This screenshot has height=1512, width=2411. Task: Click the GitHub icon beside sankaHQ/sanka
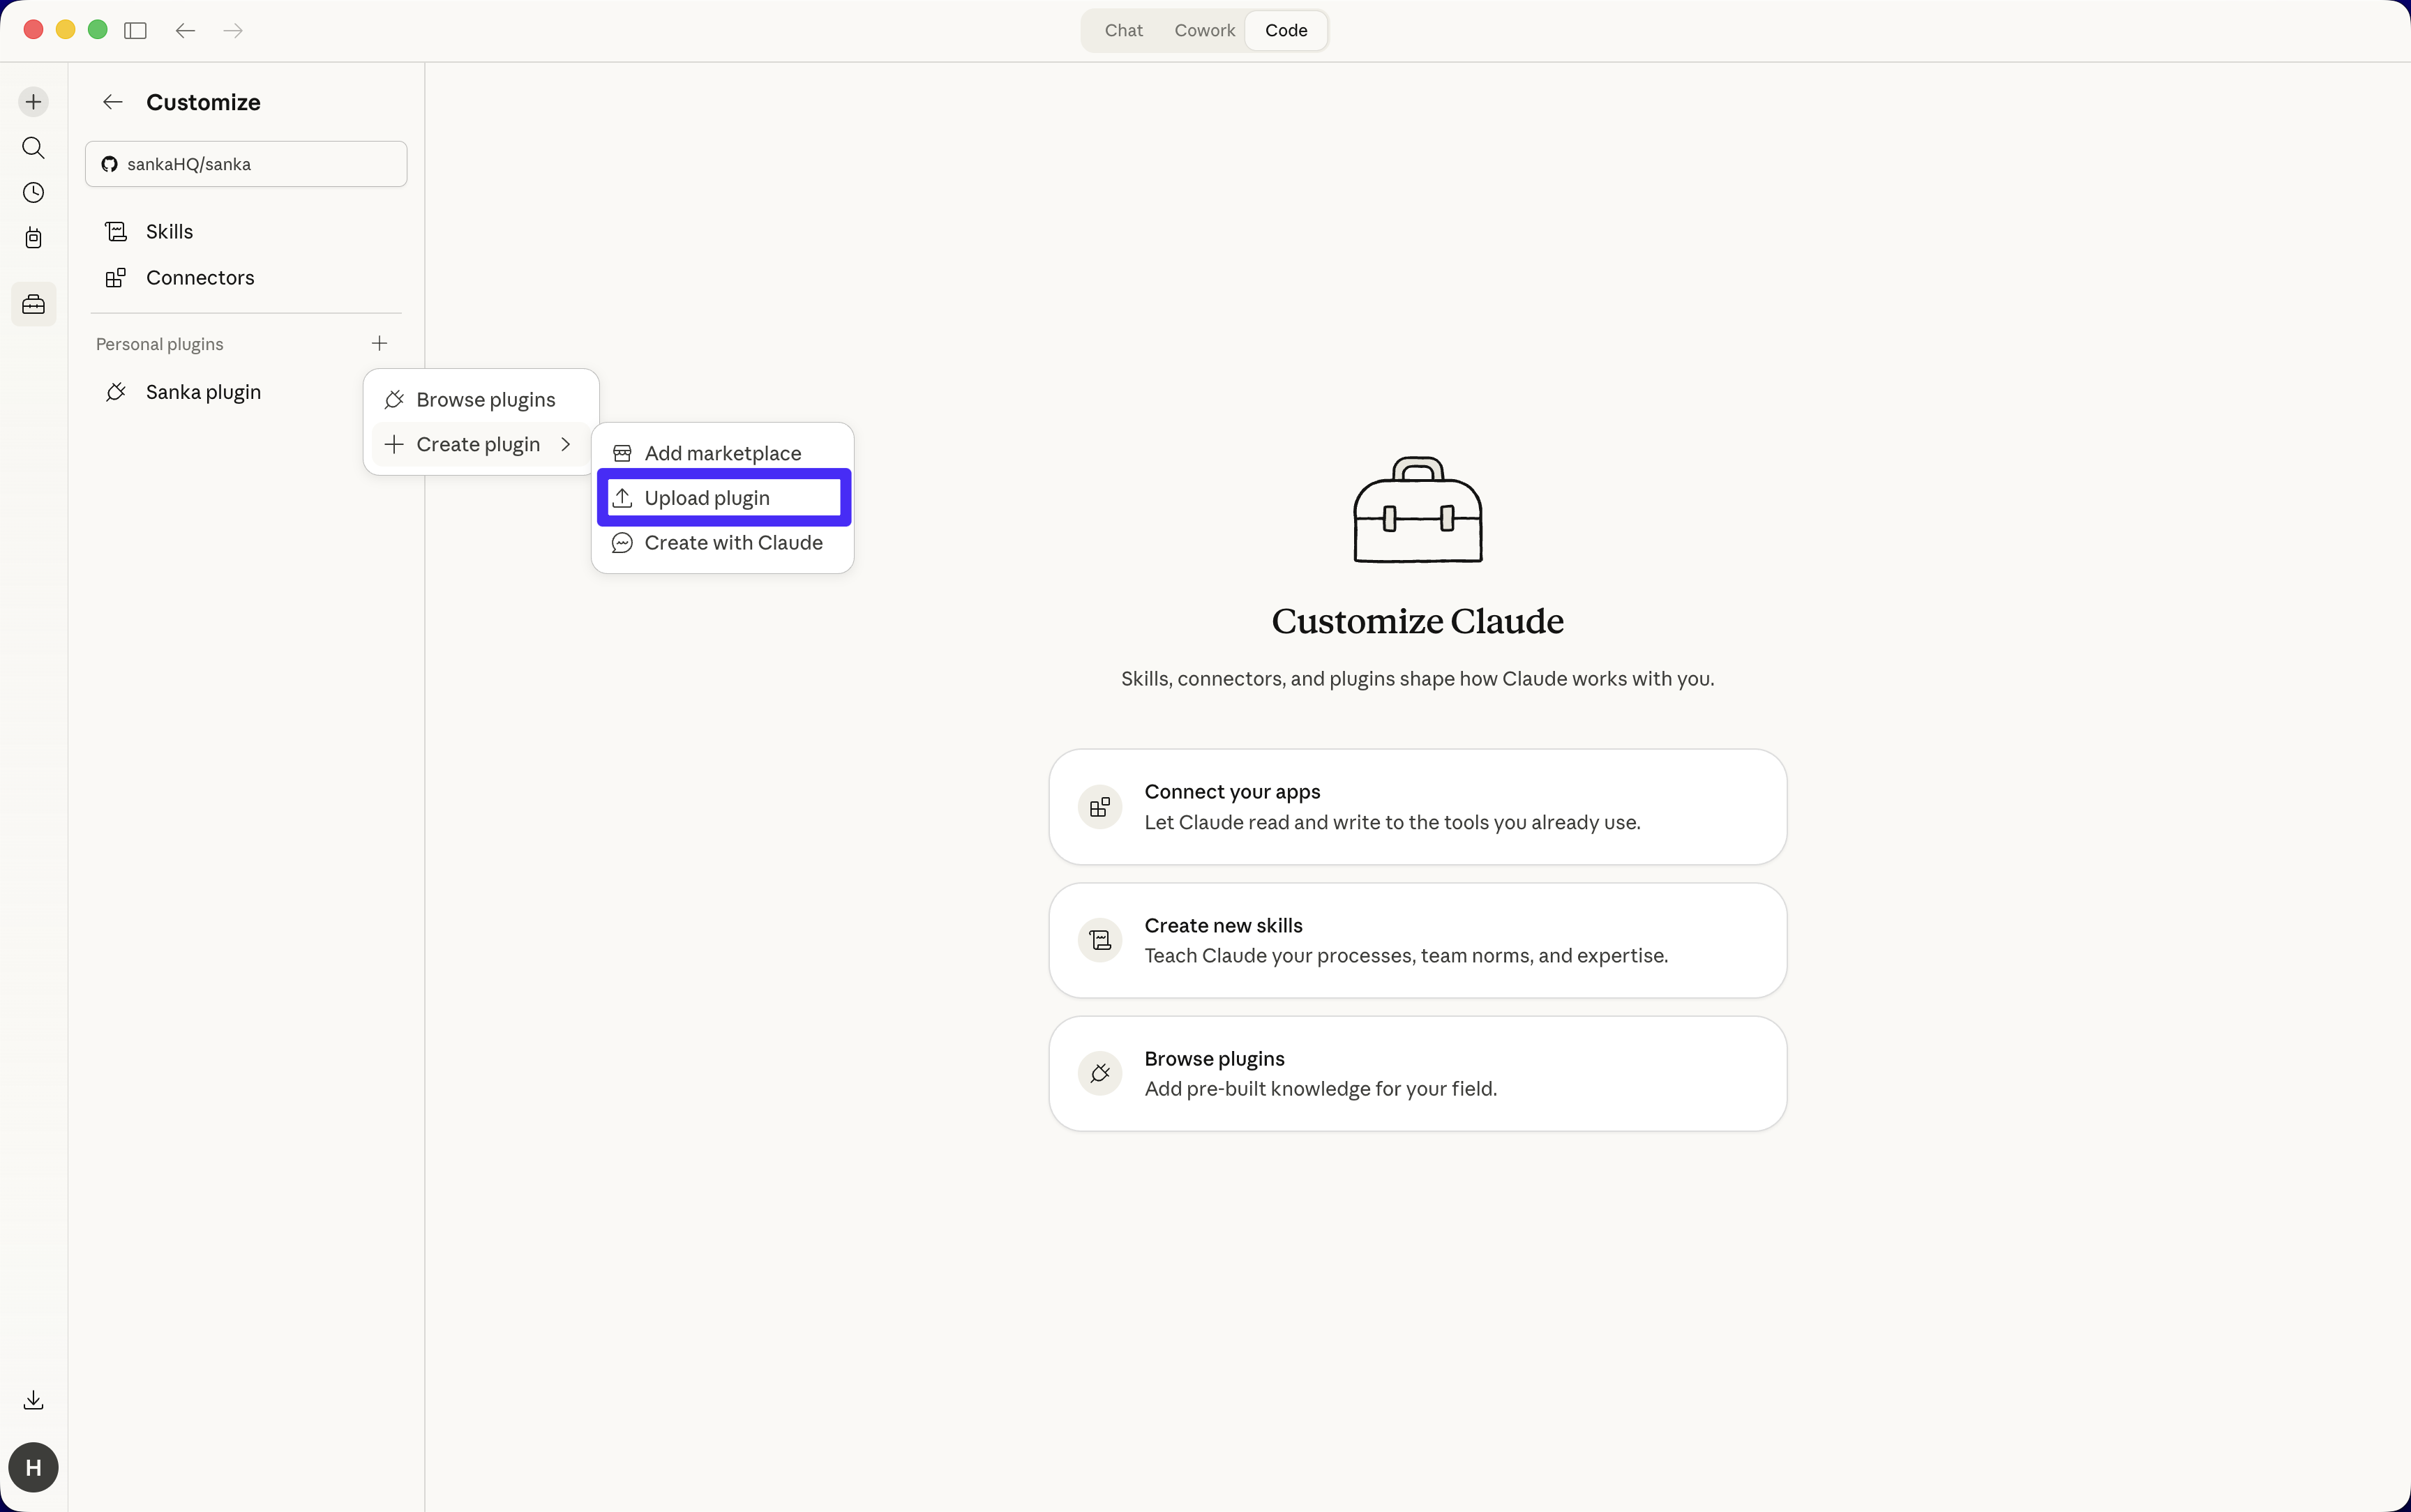tap(109, 164)
